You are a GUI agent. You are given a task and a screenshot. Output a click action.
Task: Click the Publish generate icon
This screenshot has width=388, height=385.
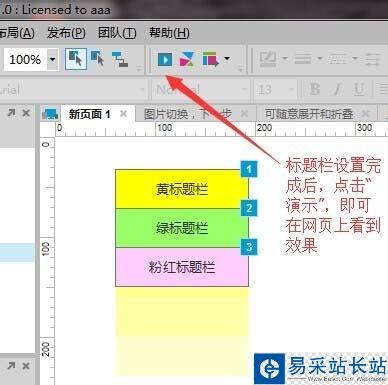(x=210, y=59)
